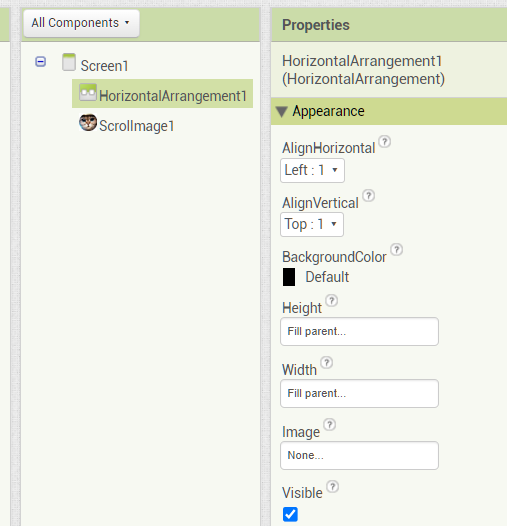This screenshot has width=507, height=526.
Task: Click the HorizontalArrangement1 layout icon
Action: coord(88,92)
